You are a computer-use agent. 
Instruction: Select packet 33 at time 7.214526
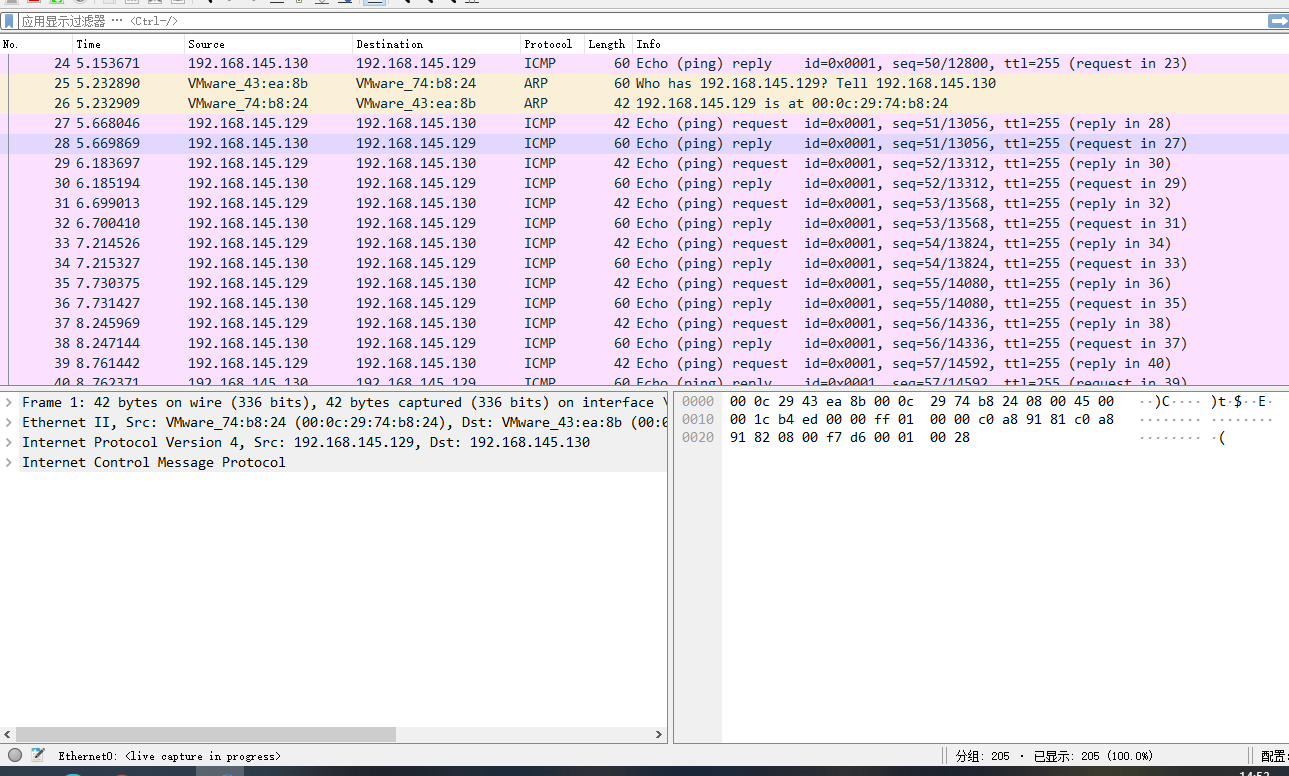[x=644, y=243]
